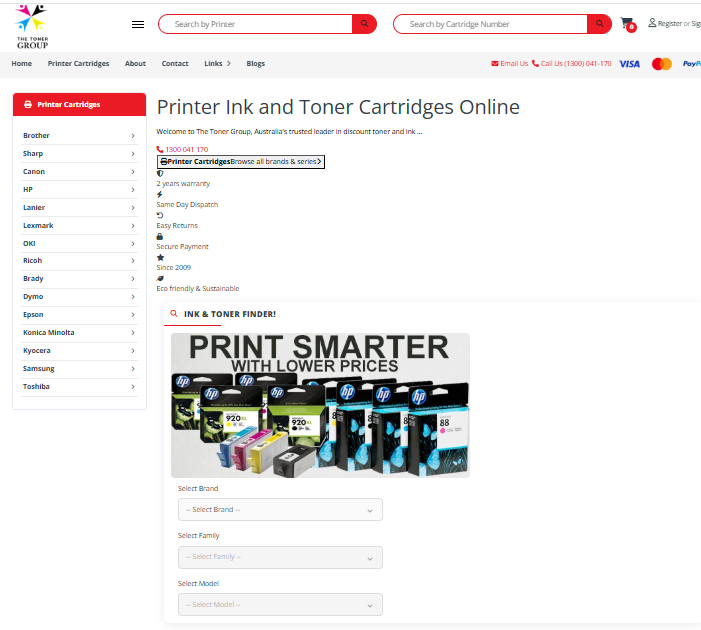Focus the Search by Printer field
This screenshot has width=701, height=630.
[256, 24]
